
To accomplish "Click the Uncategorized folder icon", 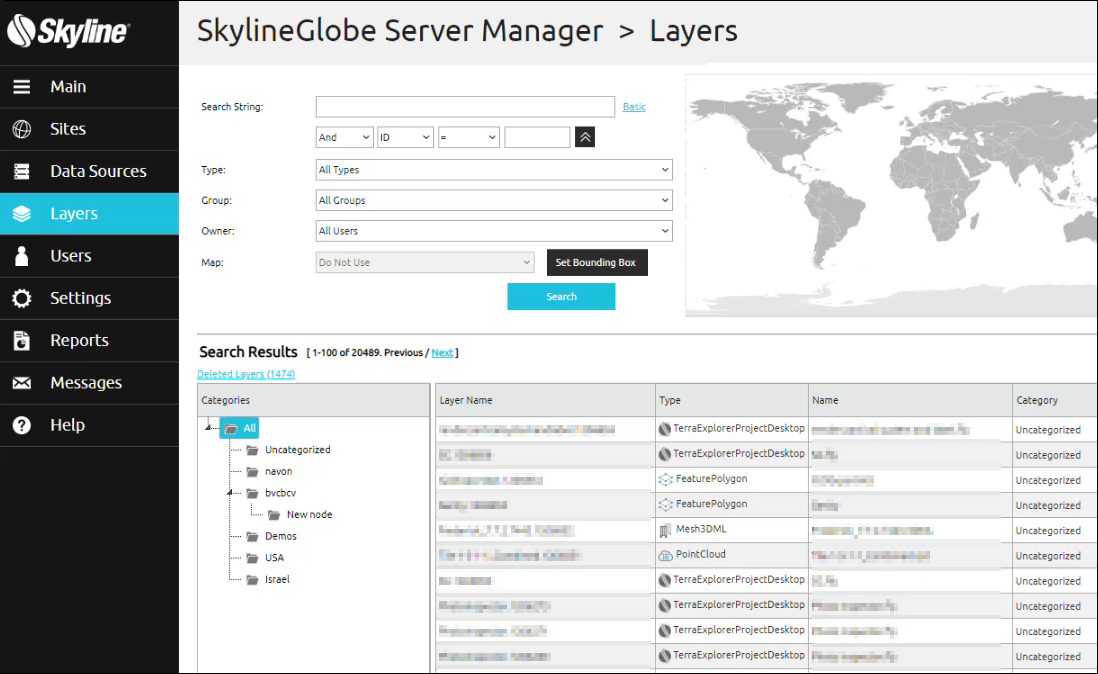I will (252, 450).
